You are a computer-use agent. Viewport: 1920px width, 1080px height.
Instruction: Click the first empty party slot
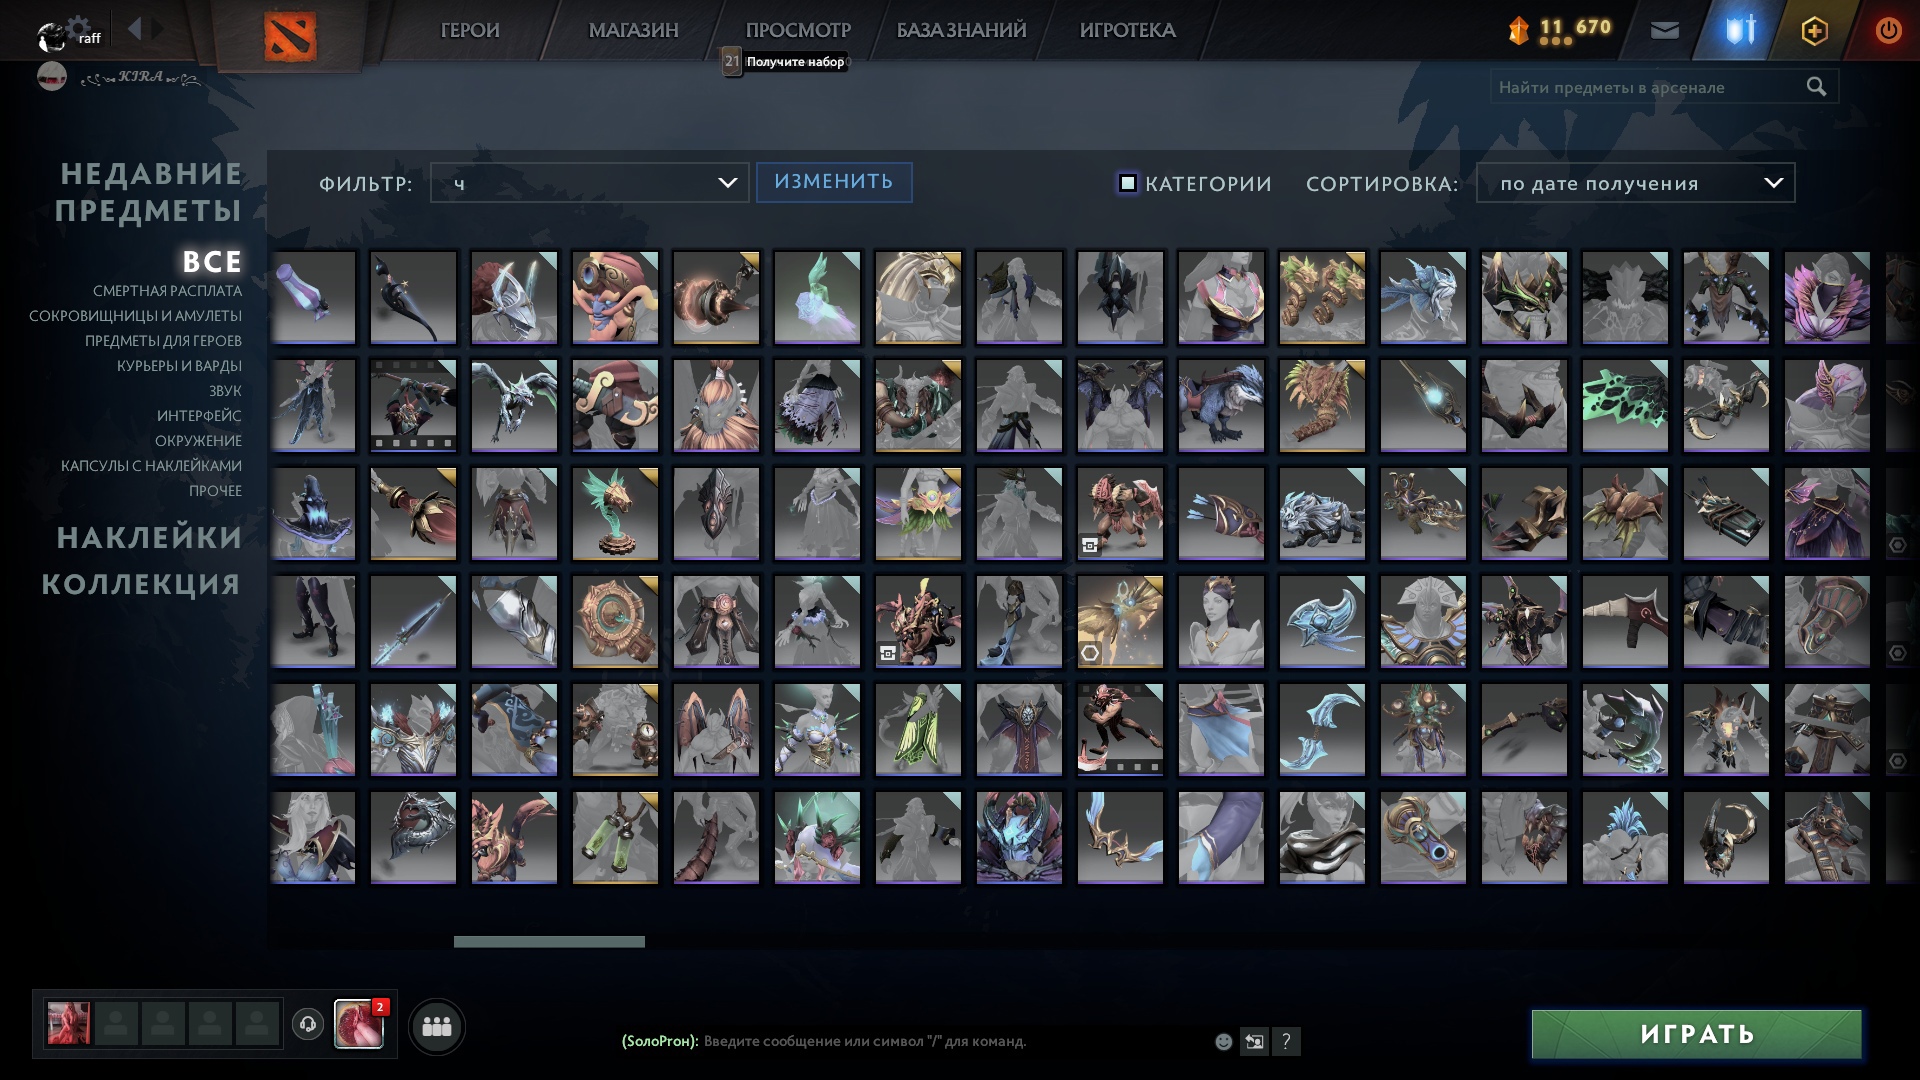point(116,1024)
